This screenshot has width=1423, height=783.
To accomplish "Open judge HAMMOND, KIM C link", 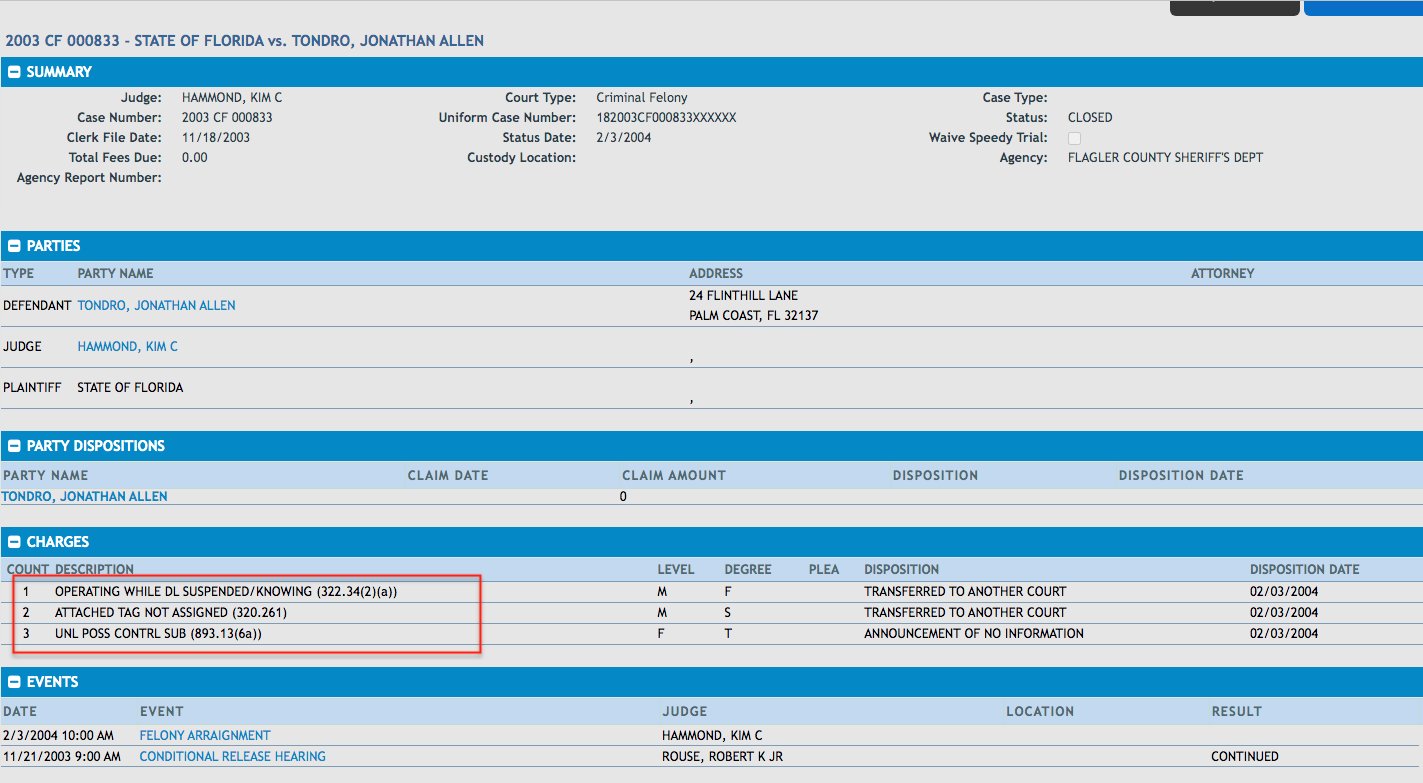I will click(127, 346).
